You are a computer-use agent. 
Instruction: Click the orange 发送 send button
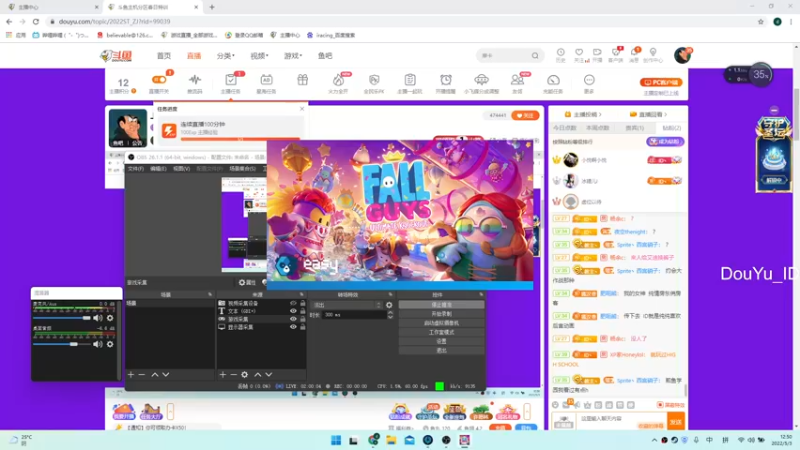click(676, 422)
